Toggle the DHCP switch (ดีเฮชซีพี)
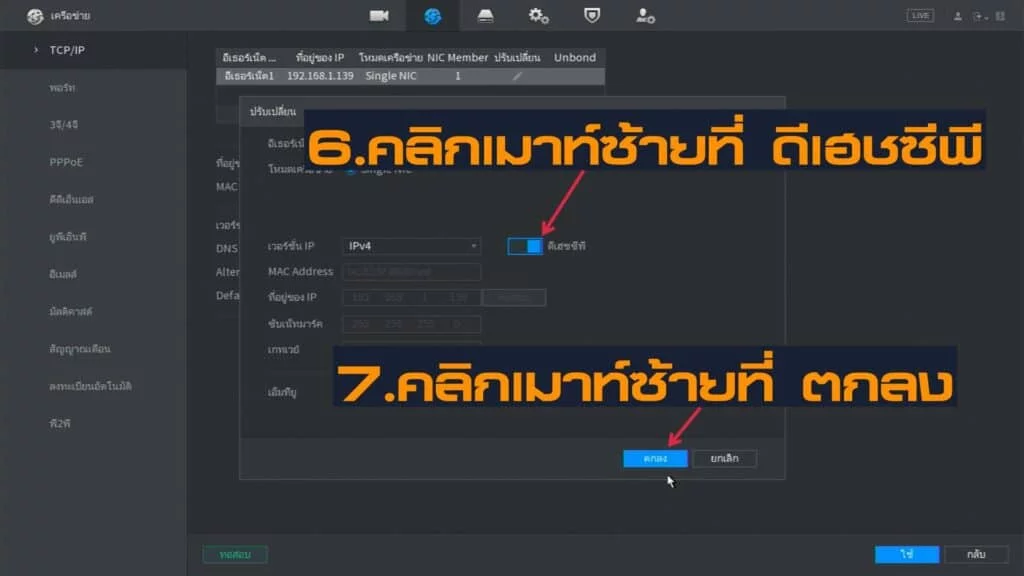Viewport: 1024px width, 576px height. click(525, 246)
